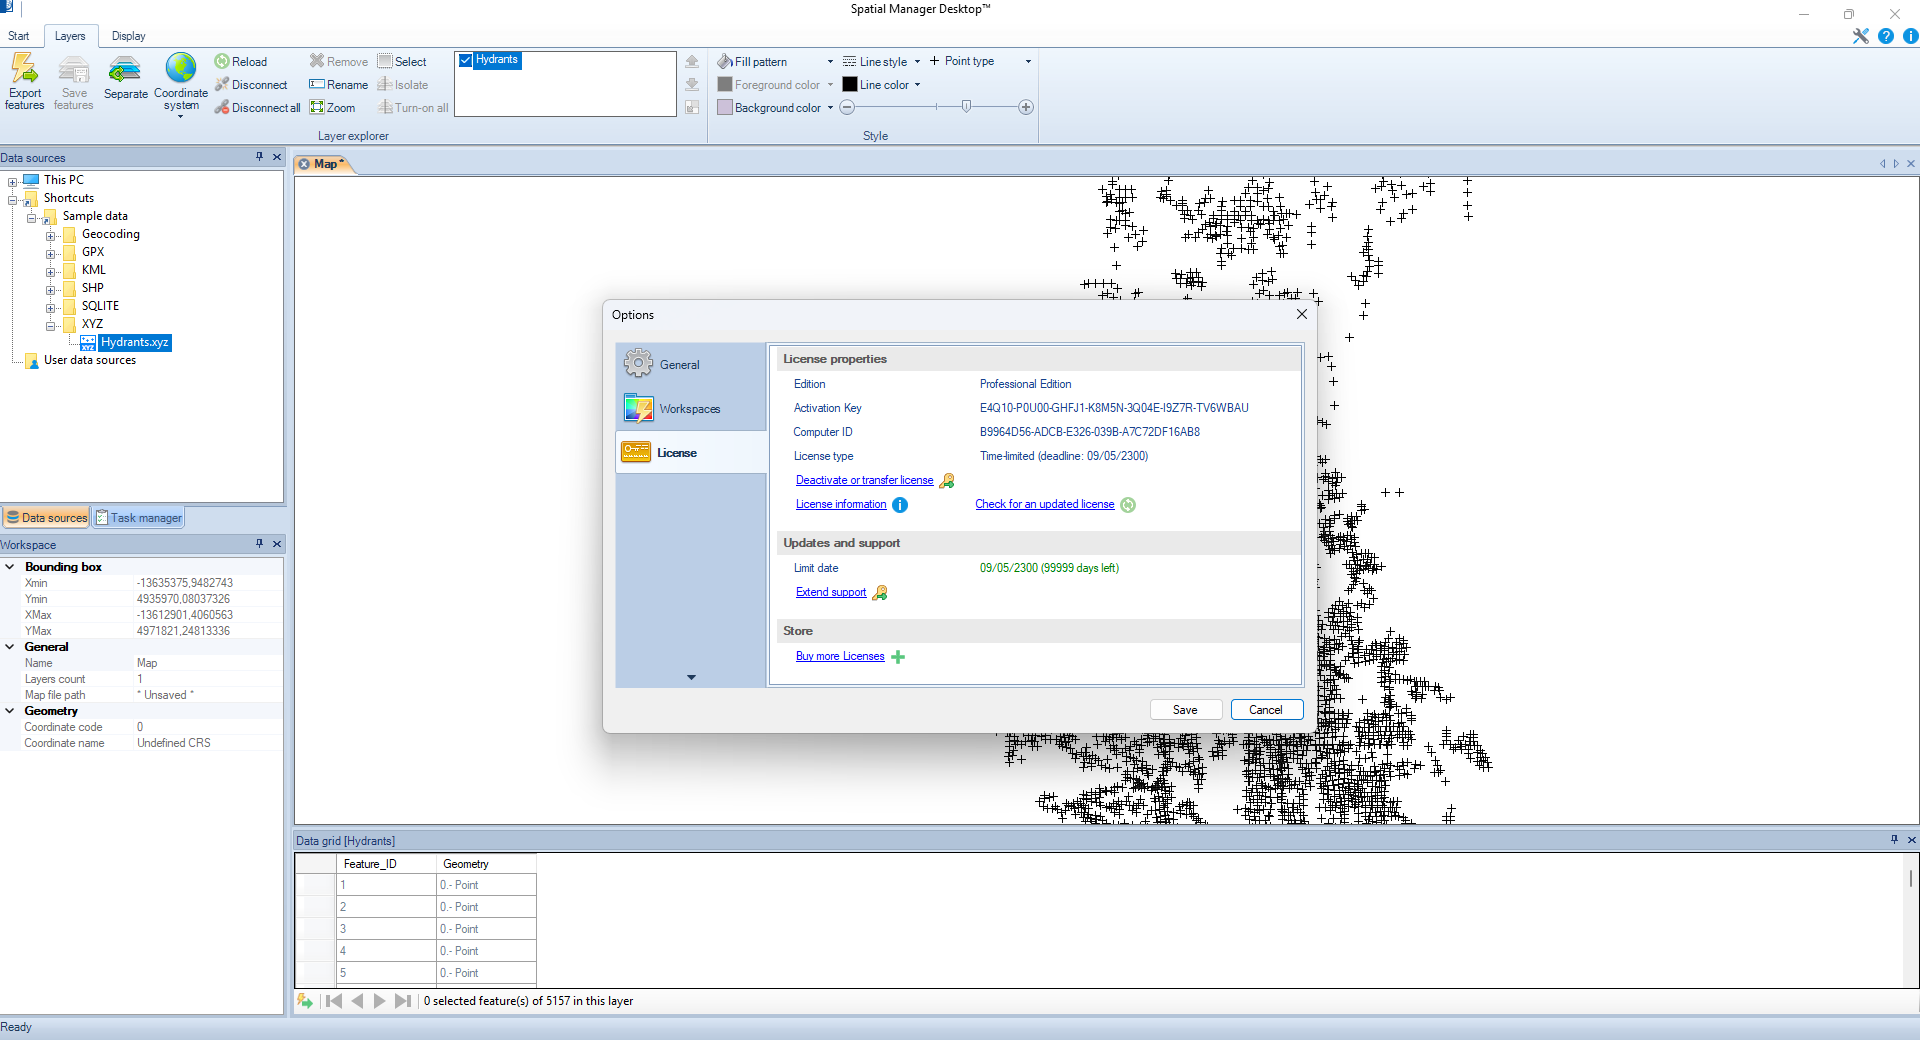This screenshot has height=1040, width=1920.
Task: Move layer down arrow icon
Action: pos(692,84)
